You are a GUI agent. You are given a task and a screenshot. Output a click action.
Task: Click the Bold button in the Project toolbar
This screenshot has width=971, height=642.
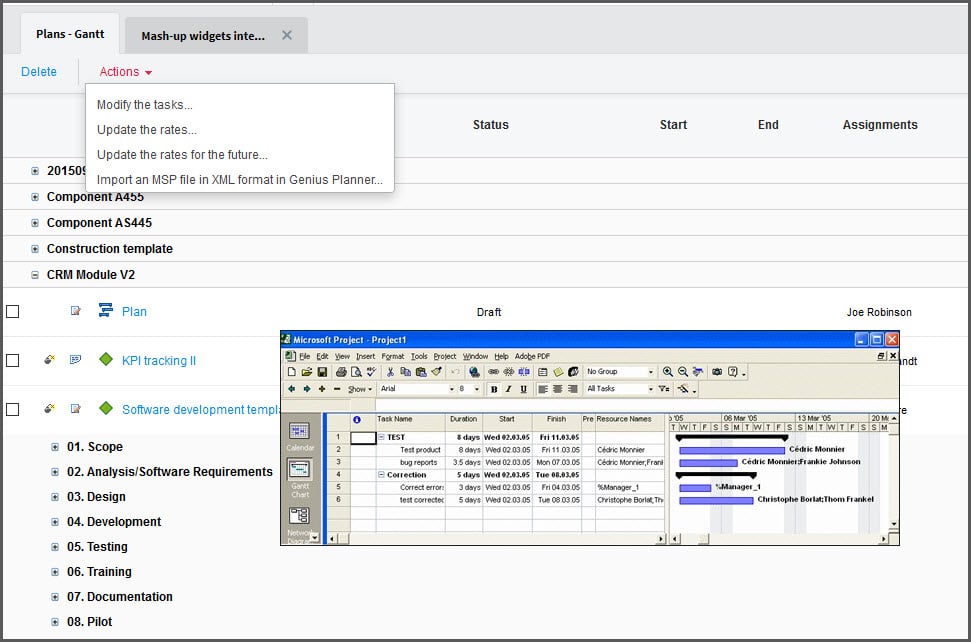[x=494, y=389]
